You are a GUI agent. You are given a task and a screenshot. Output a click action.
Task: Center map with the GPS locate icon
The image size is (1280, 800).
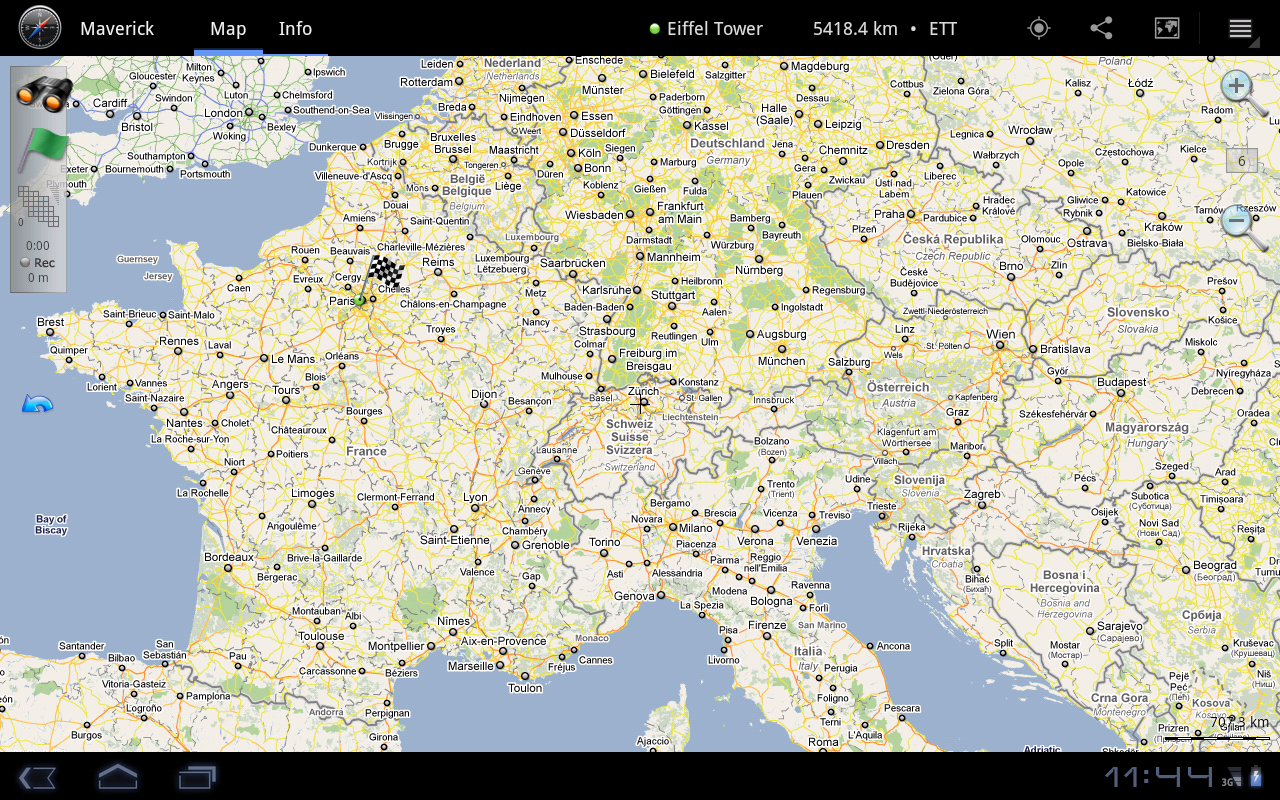tap(1037, 28)
